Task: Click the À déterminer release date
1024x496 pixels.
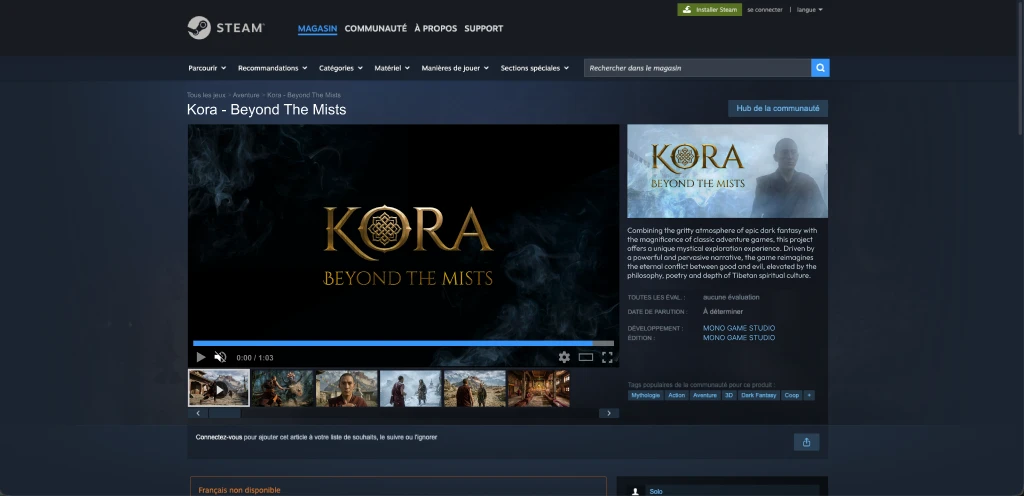Action: [x=723, y=311]
